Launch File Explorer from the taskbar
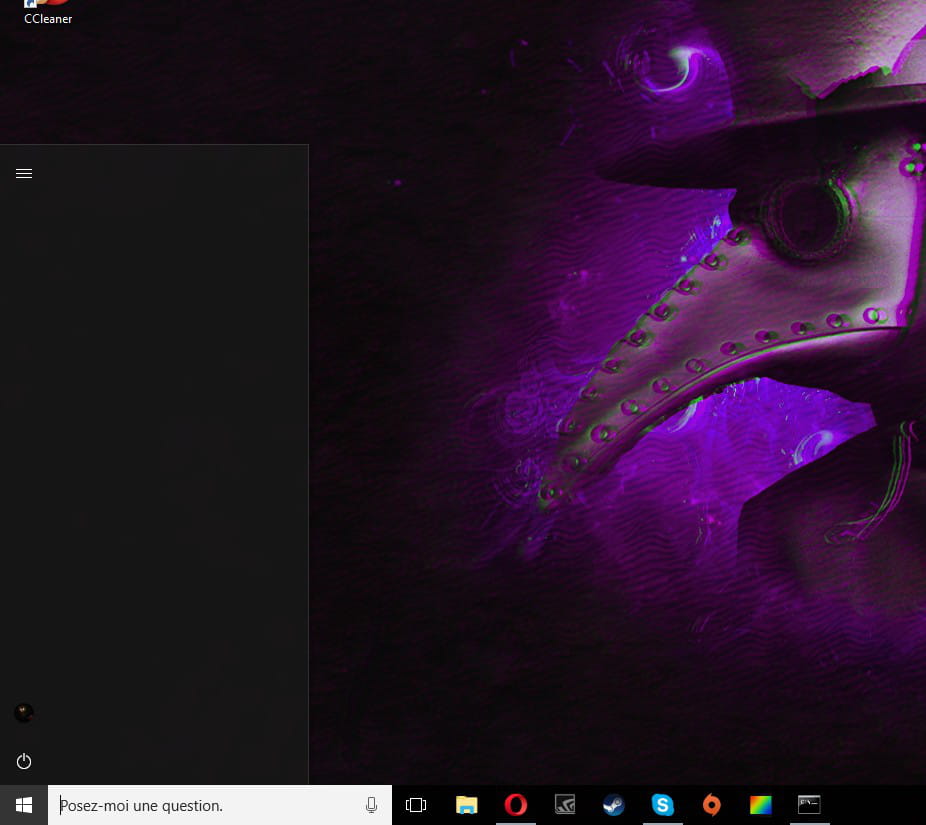926x825 pixels. tap(466, 805)
